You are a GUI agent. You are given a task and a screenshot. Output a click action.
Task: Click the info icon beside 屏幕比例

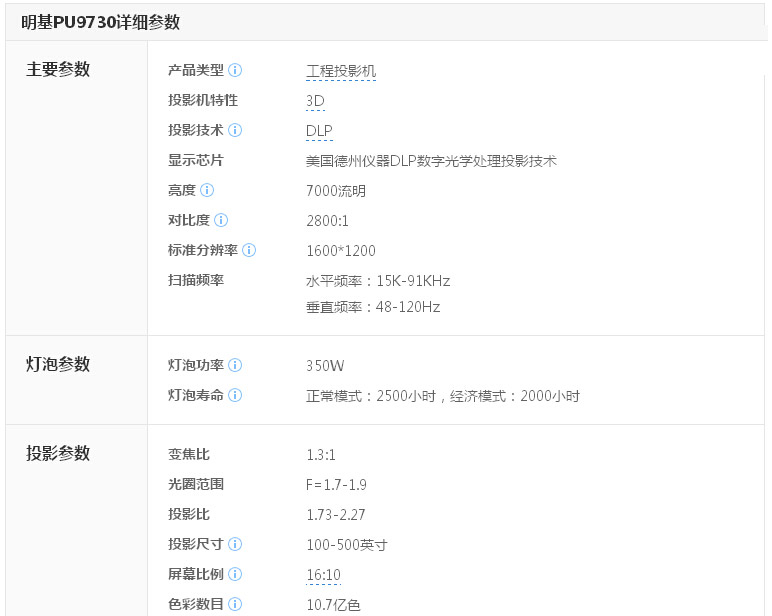pos(235,574)
